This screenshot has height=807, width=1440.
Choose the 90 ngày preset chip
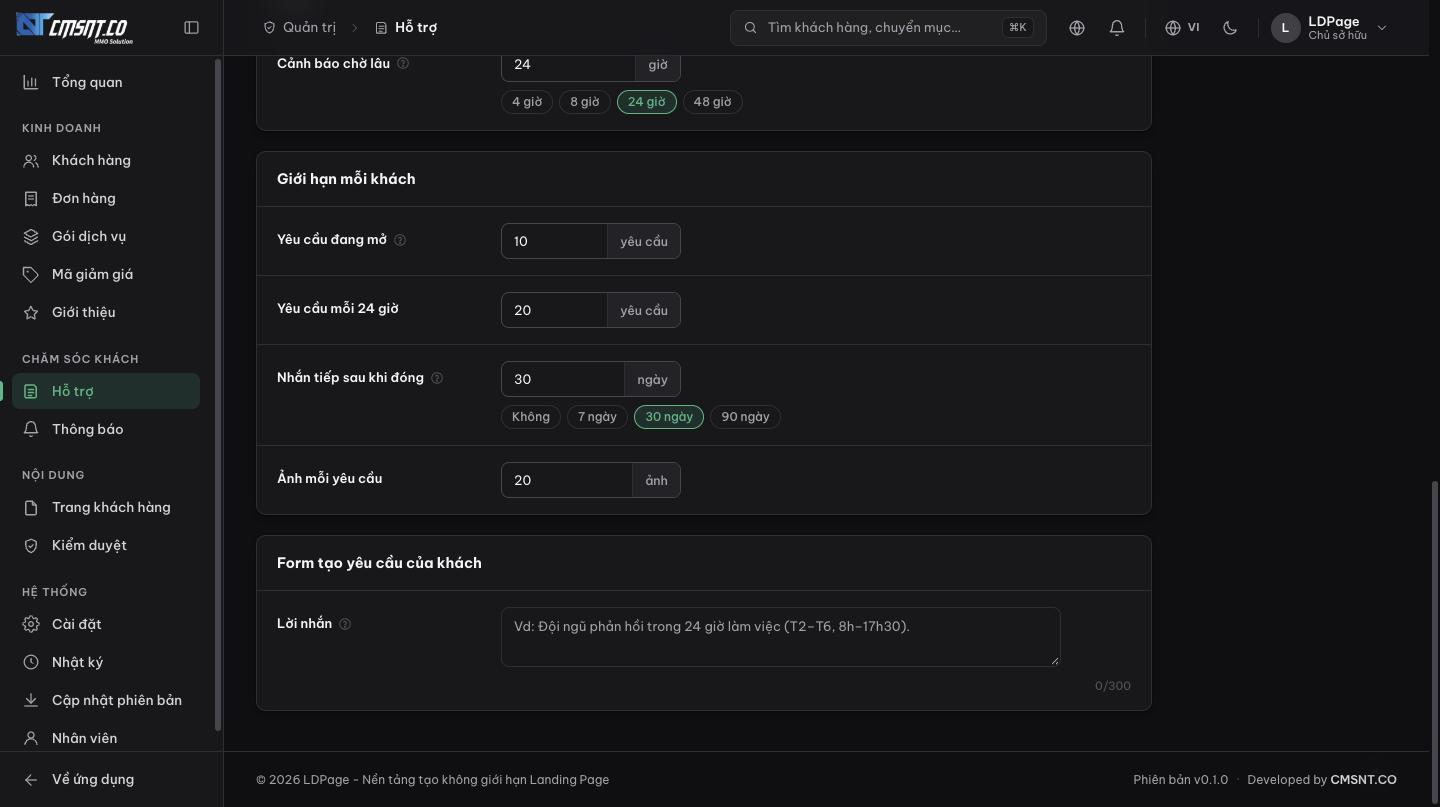point(745,417)
